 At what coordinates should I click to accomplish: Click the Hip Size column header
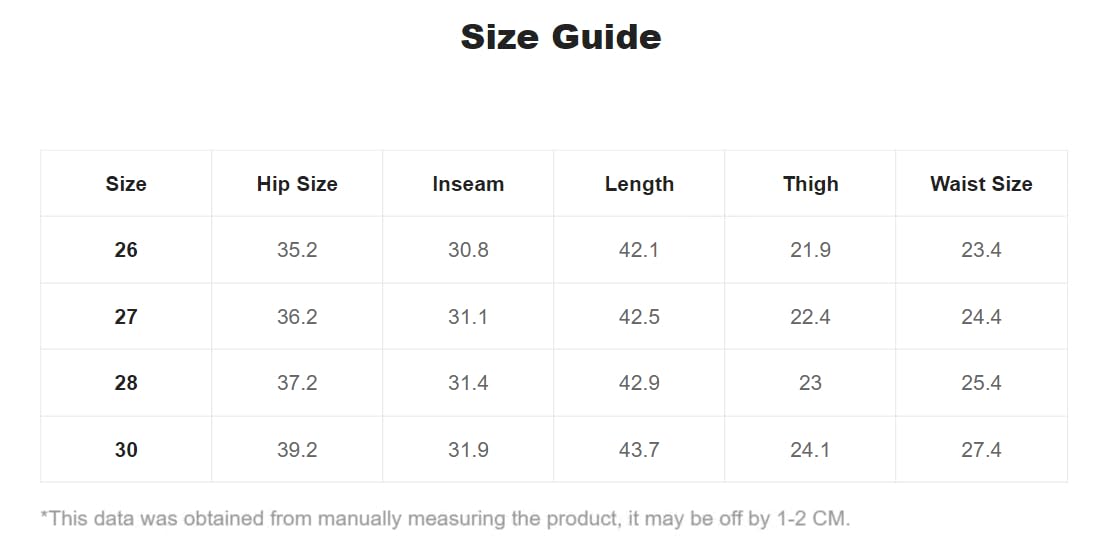point(297,184)
